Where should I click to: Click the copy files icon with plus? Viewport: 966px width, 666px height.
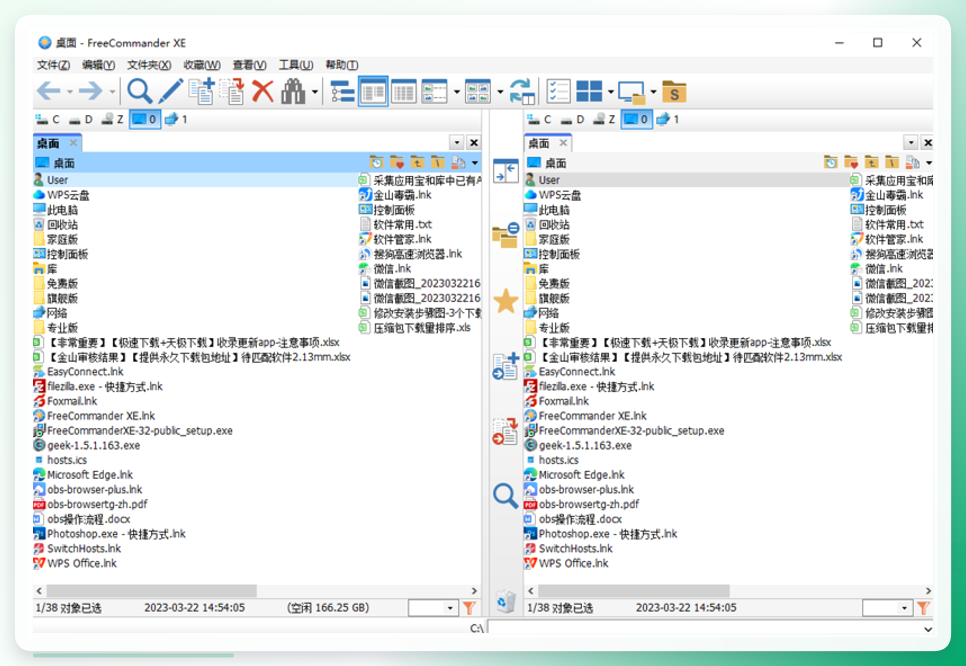(x=201, y=92)
